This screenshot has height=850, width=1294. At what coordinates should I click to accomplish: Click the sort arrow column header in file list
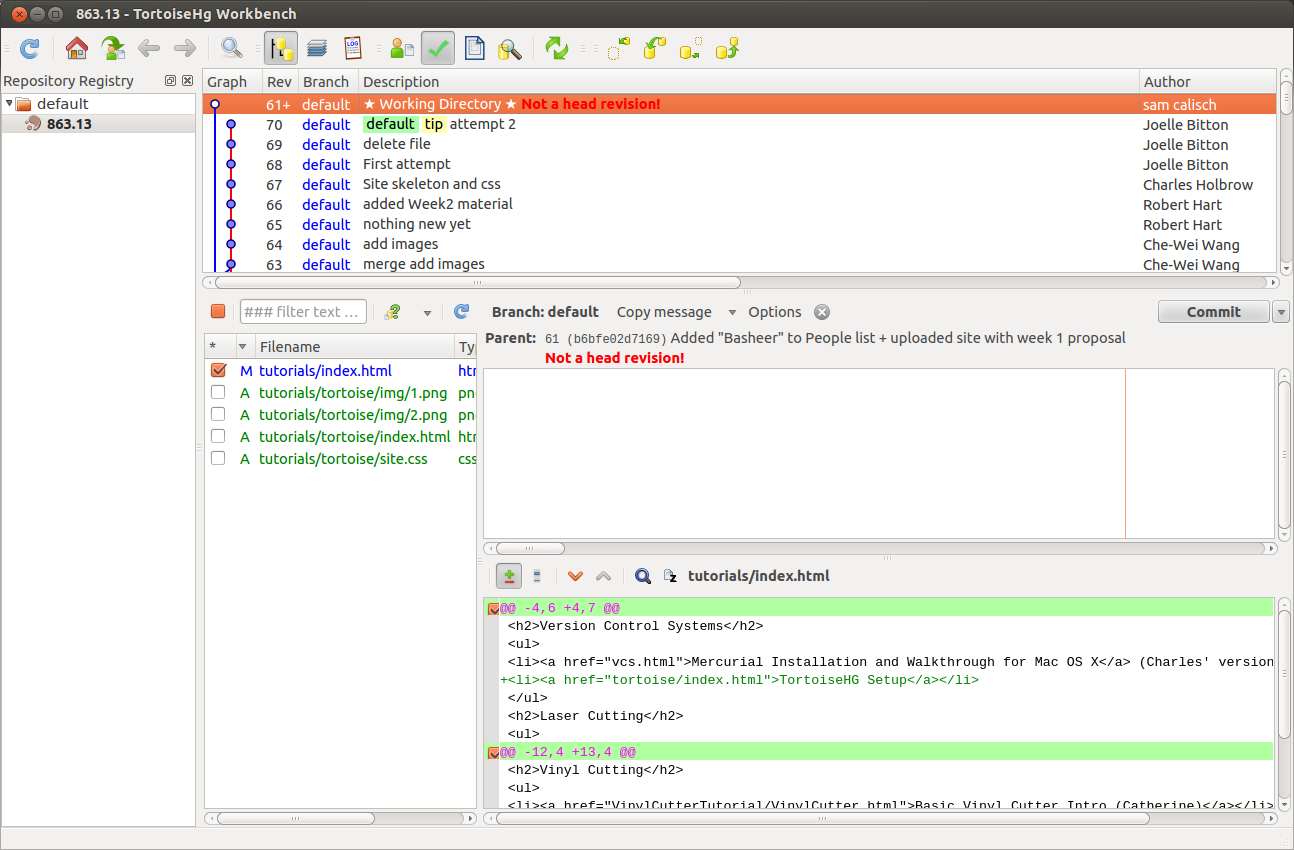[x=242, y=347]
